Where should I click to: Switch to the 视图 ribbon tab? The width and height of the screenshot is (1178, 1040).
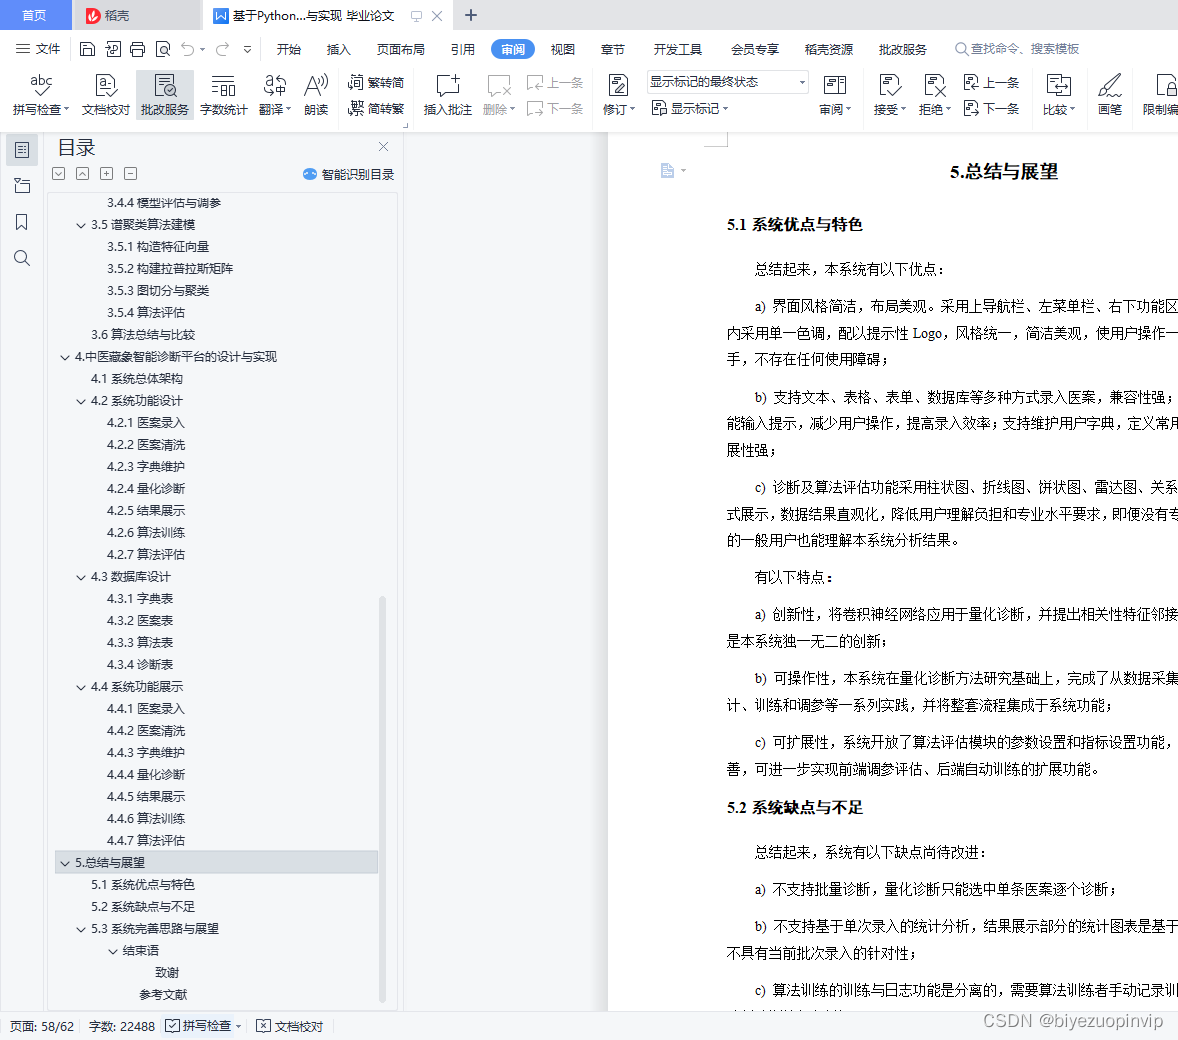coord(563,49)
